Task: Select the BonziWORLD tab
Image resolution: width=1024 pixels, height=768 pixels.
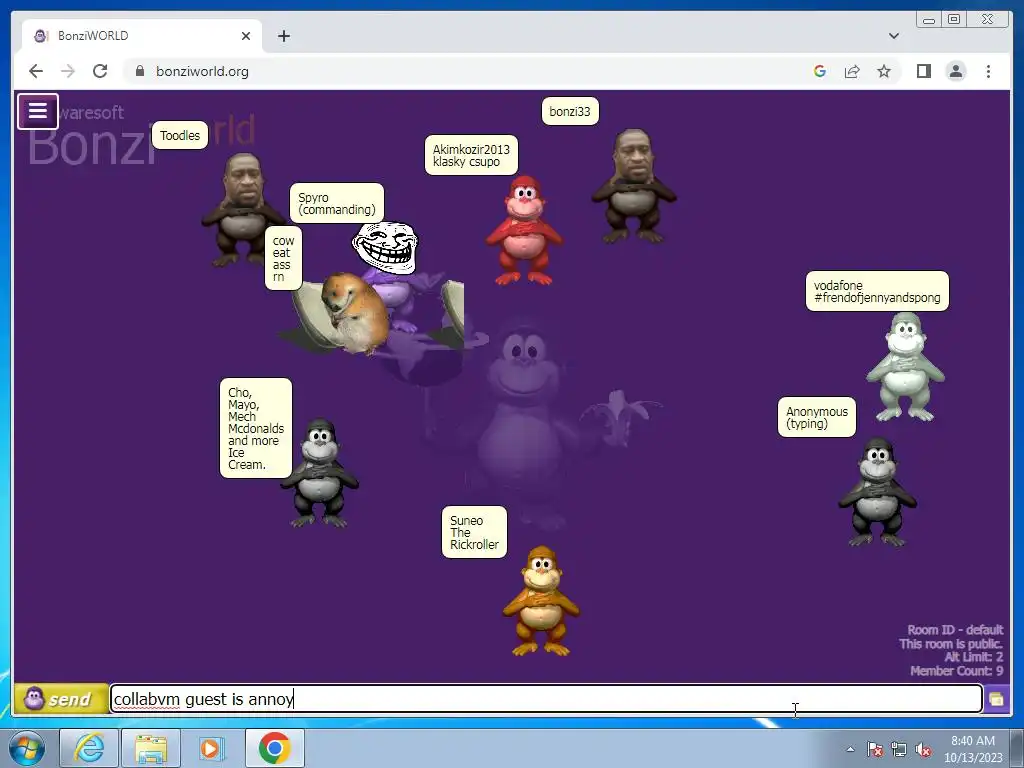Action: pyautogui.click(x=140, y=36)
